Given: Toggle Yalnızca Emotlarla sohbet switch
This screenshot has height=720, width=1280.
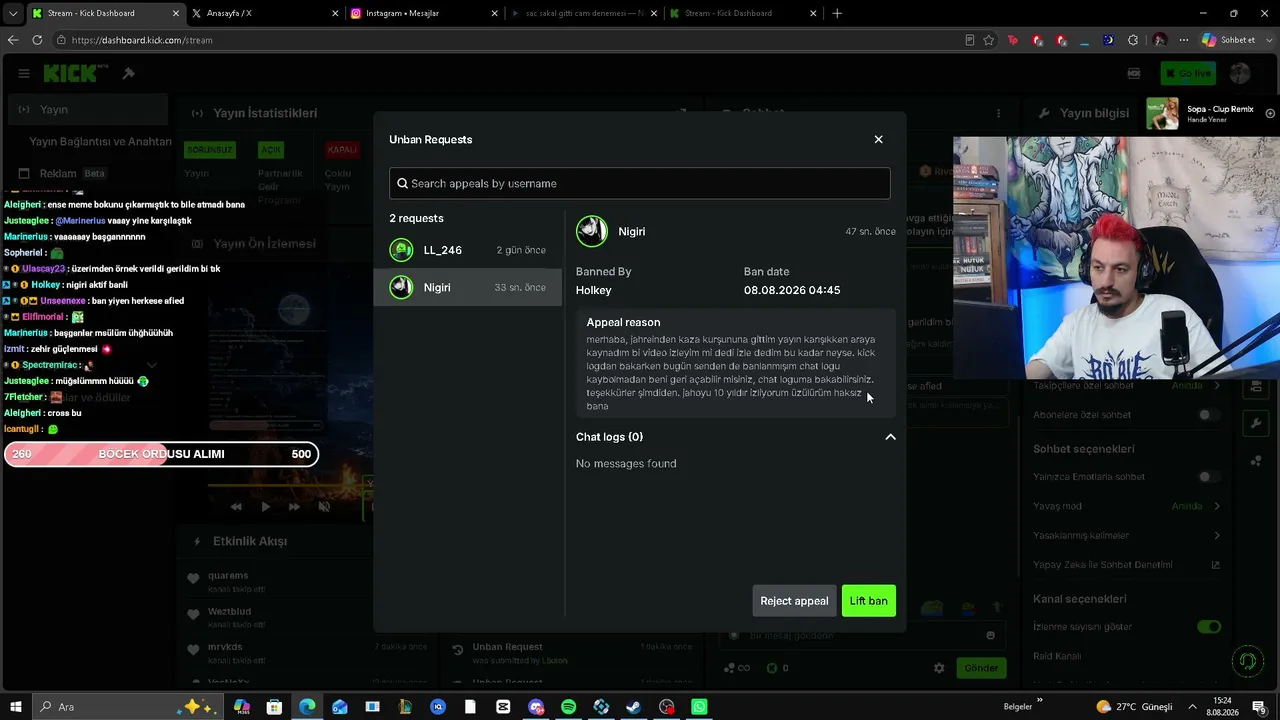Looking at the screenshot, I should pyautogui.click(x=1209, y=477).
